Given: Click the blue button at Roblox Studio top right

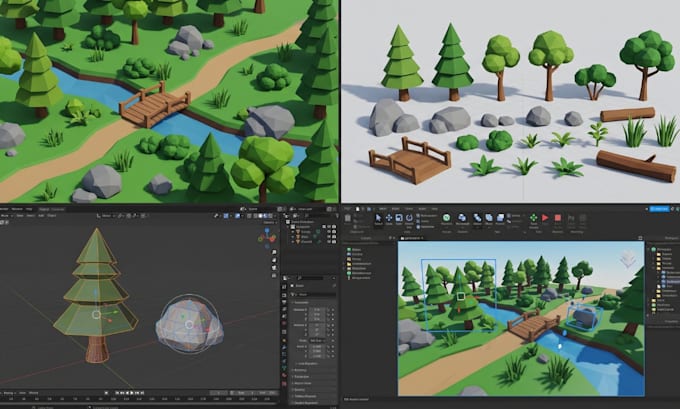Looking at the screenshot, I should 659,209.
